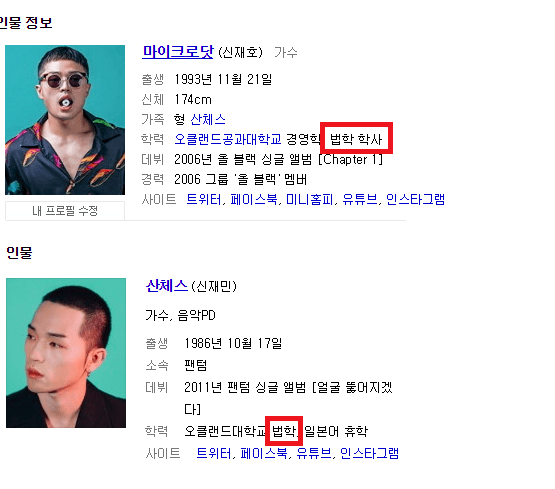Open 산체스's 인스타그램 link
555x489 pixels.
point(369,453)
